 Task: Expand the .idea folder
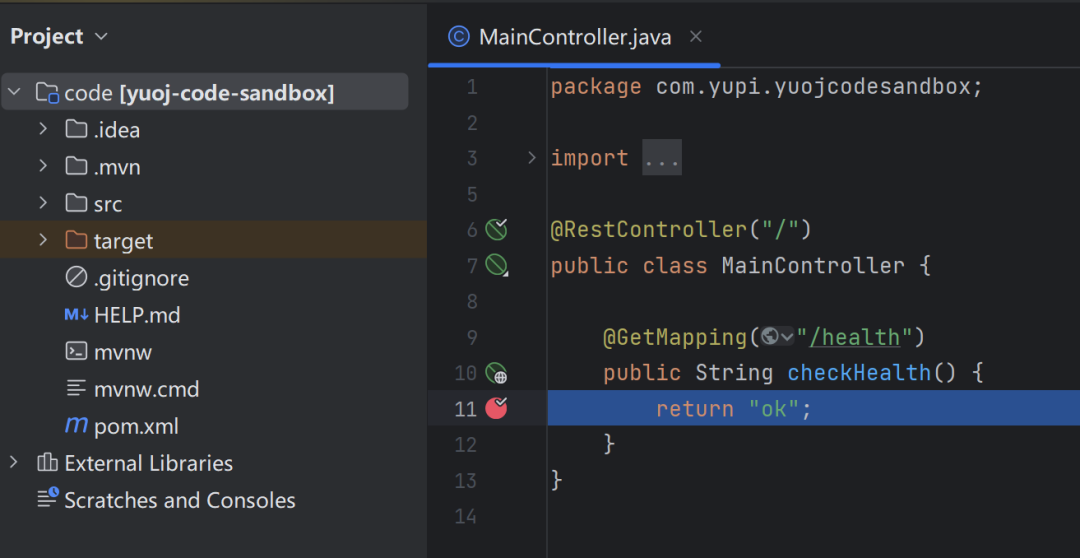click(43, 129)
